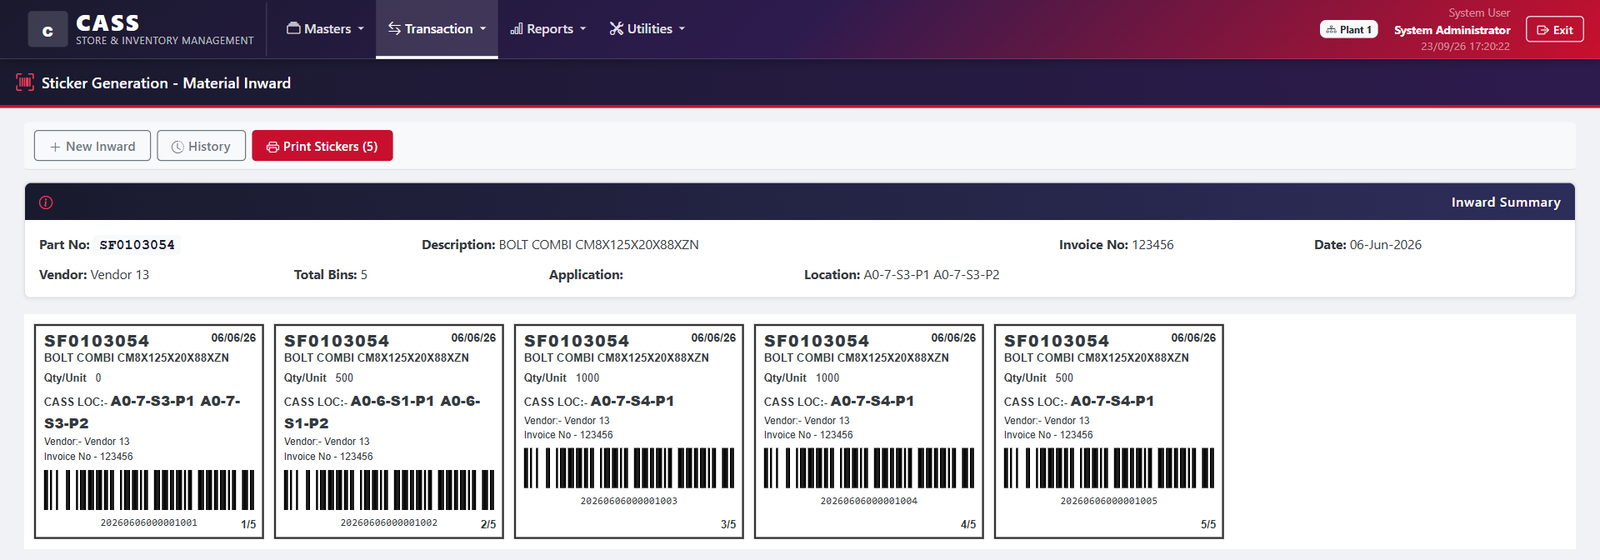Screen dimensions: 1600x560
Task: Select the Plant 1 badge
Action: [x=1349, y=30]
